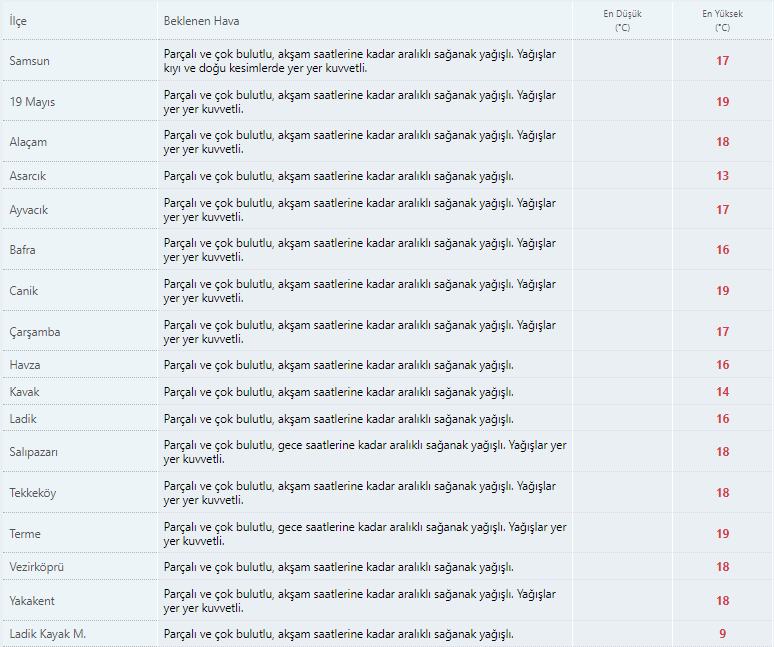Click Asarcık's highest temperature 13

coord(723,176)
